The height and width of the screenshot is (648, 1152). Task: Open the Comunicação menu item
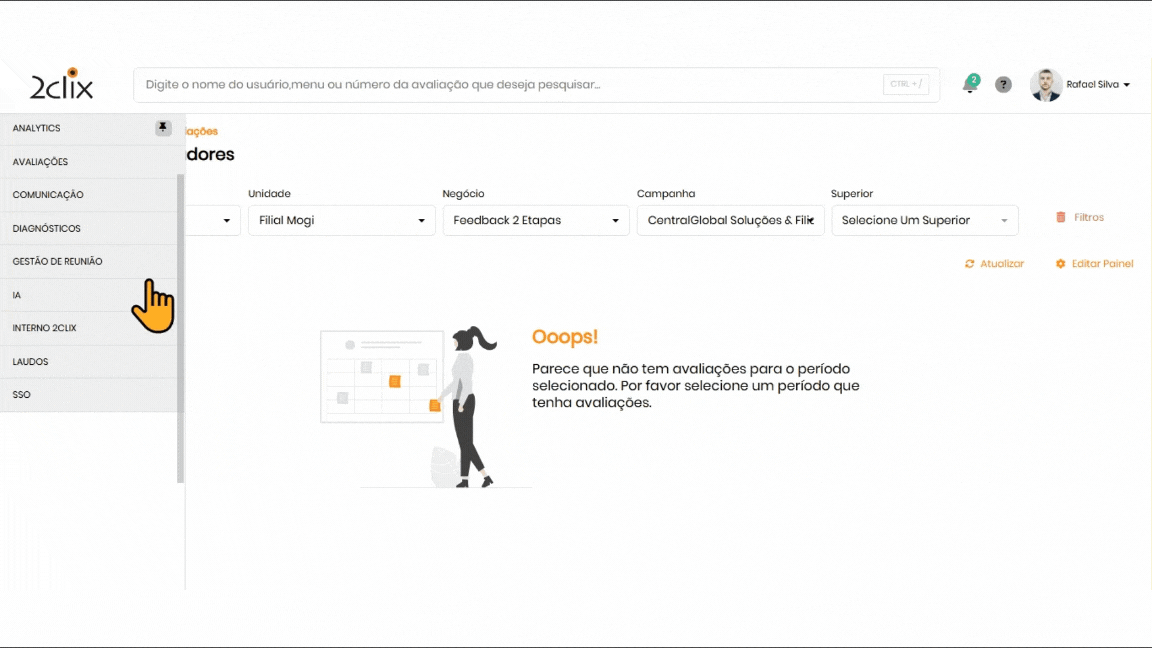point(48,195)
